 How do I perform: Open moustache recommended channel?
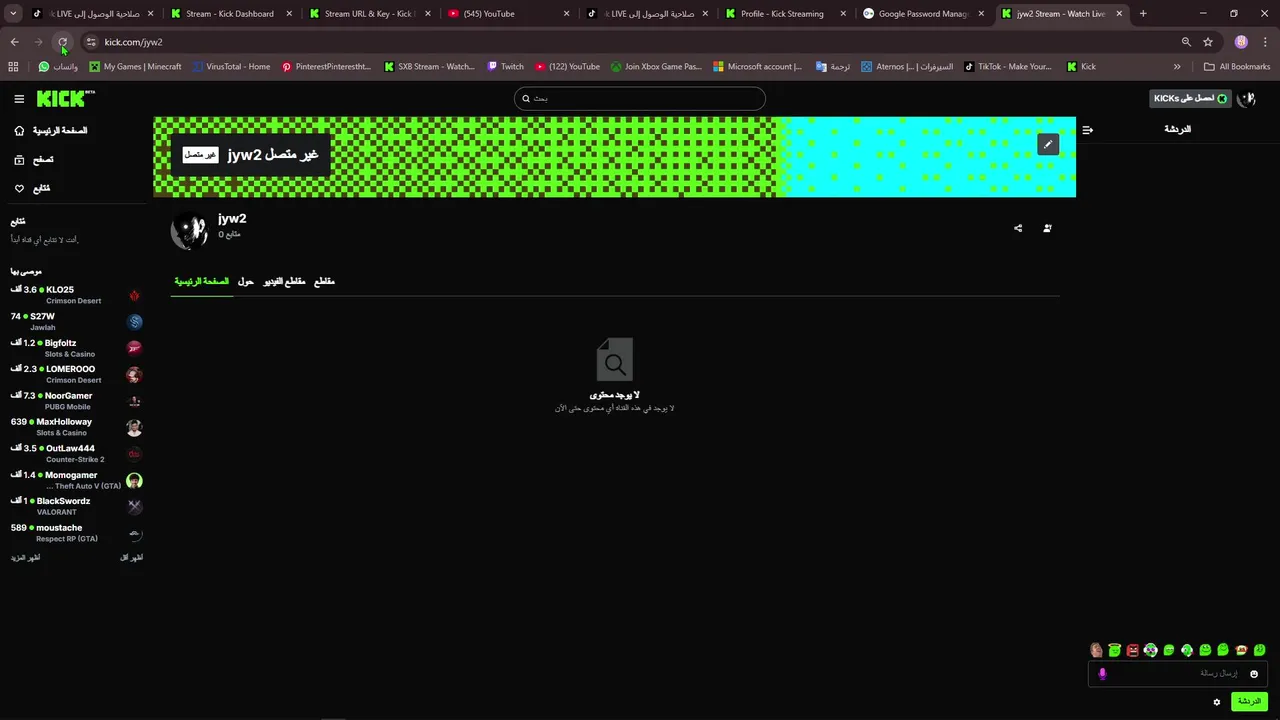76,533
